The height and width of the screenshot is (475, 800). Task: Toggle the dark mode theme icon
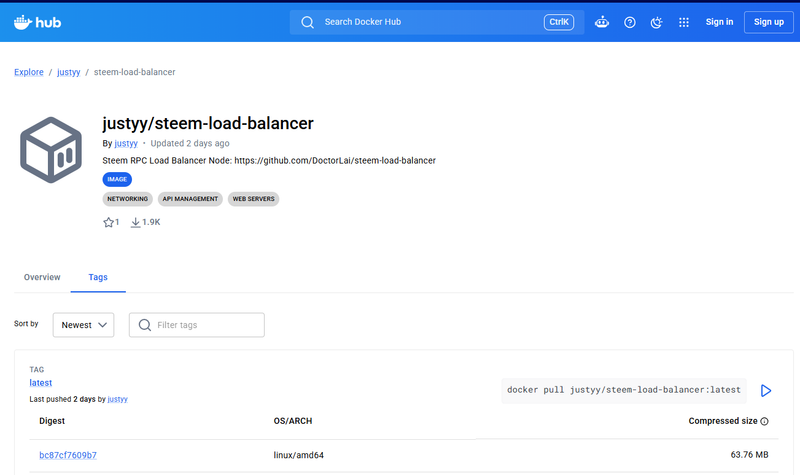coord(657,22)
